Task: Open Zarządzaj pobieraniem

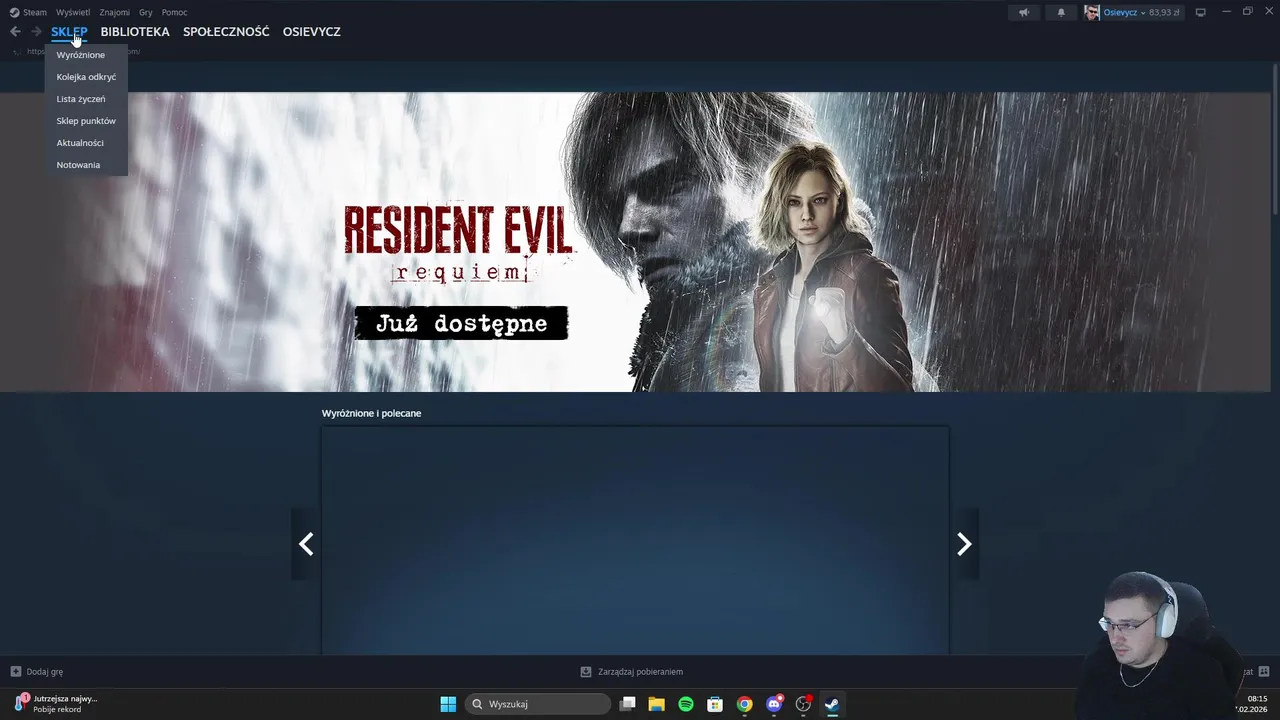Action: pyautogui.click(x=632, y=672)
